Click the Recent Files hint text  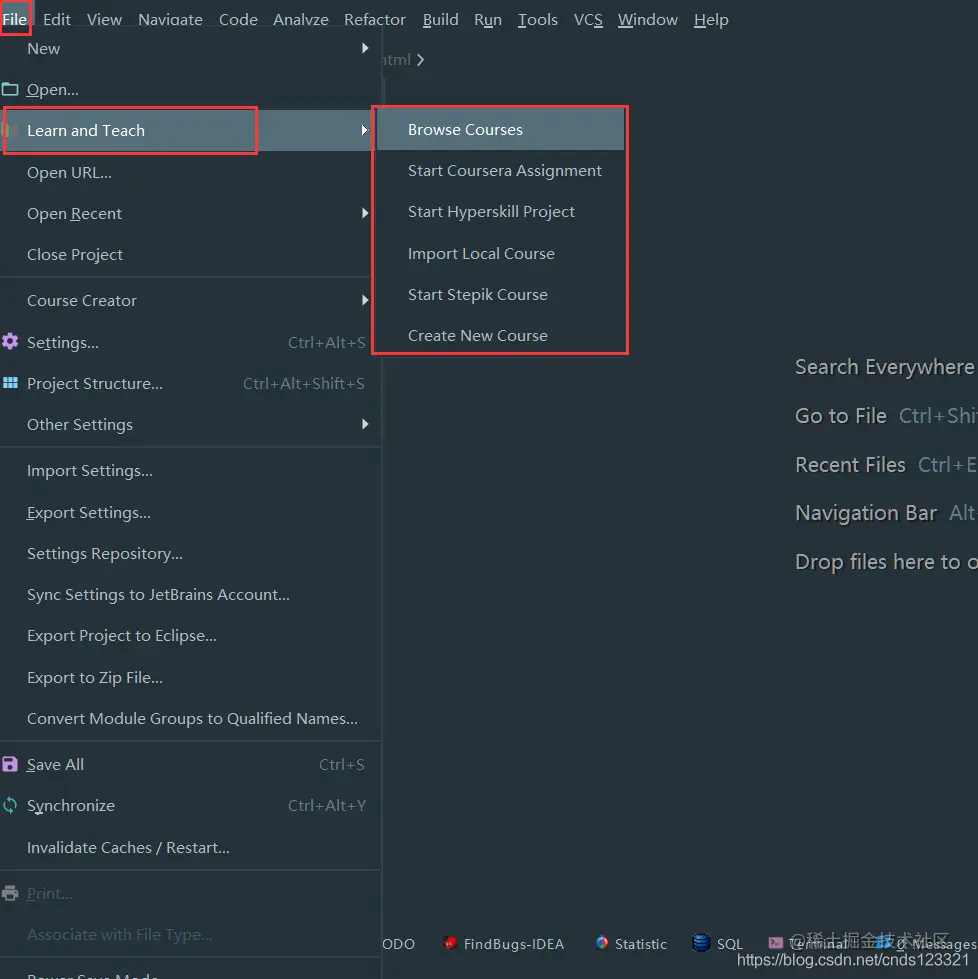(x=850, y=465)
